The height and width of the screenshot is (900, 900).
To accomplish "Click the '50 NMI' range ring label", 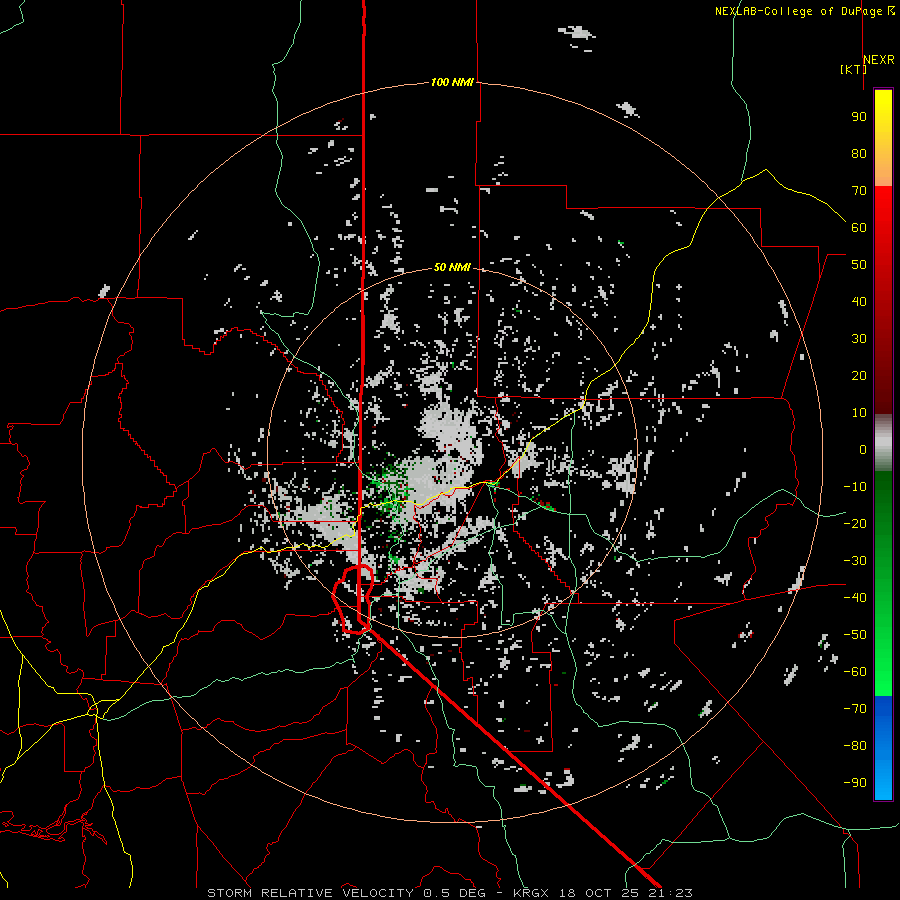I will pos(452,267).
